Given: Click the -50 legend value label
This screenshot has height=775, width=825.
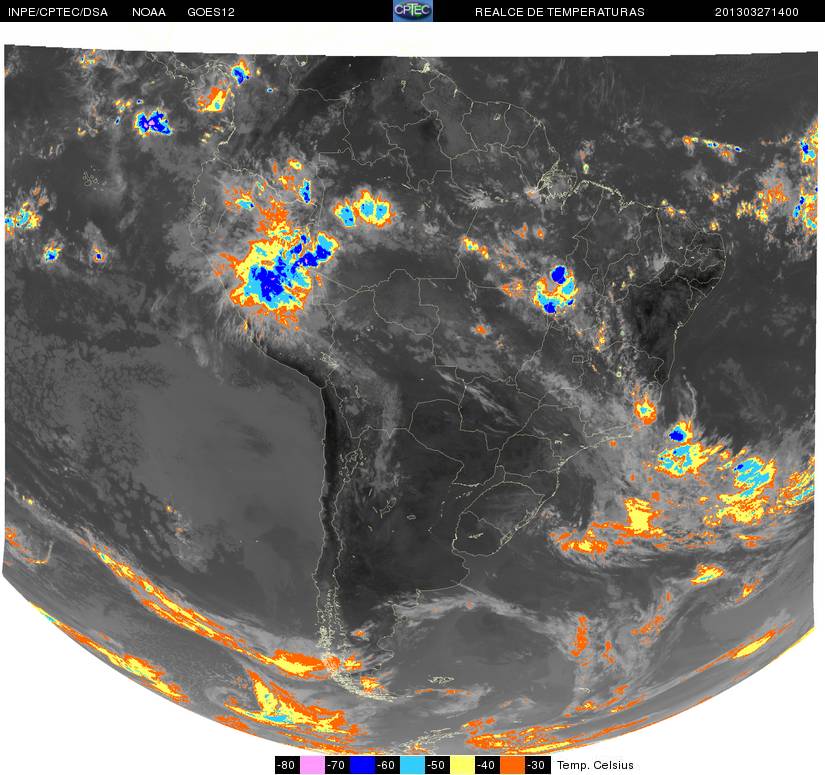Looking at the screenshot, I should 438,765.
